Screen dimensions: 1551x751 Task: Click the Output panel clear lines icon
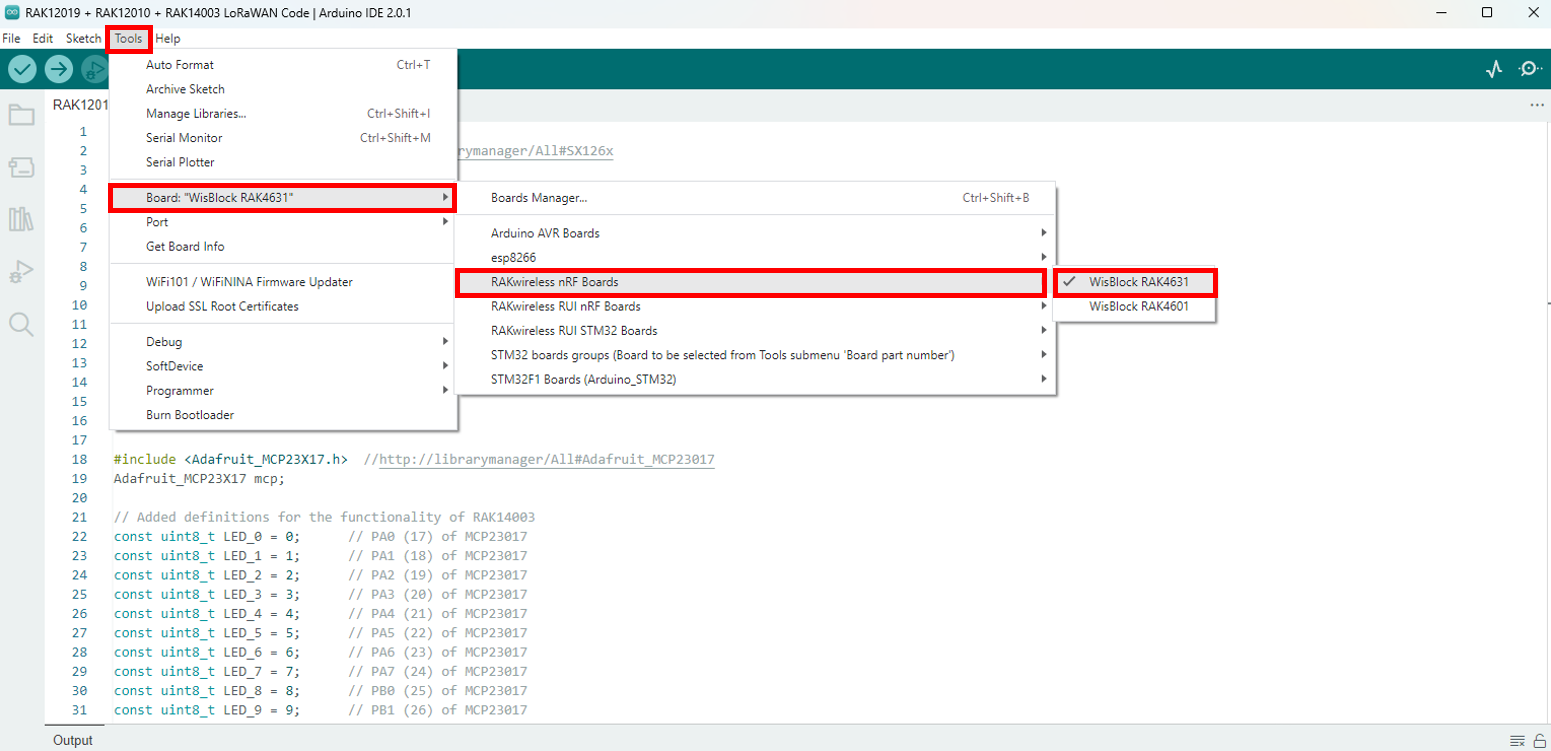pos(1517,741)
